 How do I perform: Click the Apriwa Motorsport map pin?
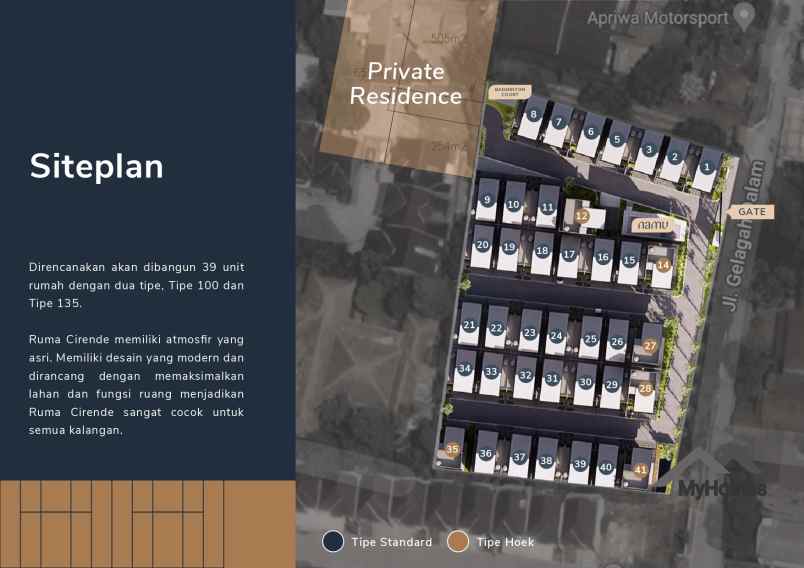point(743,16)
